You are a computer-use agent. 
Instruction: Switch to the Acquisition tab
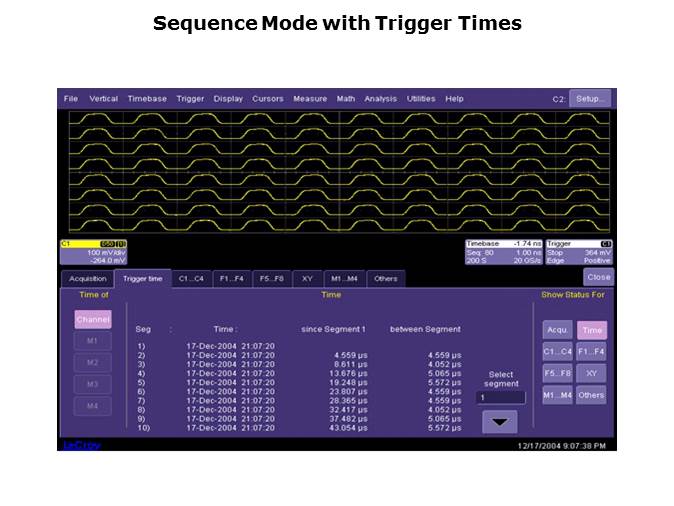coord(88,279)
